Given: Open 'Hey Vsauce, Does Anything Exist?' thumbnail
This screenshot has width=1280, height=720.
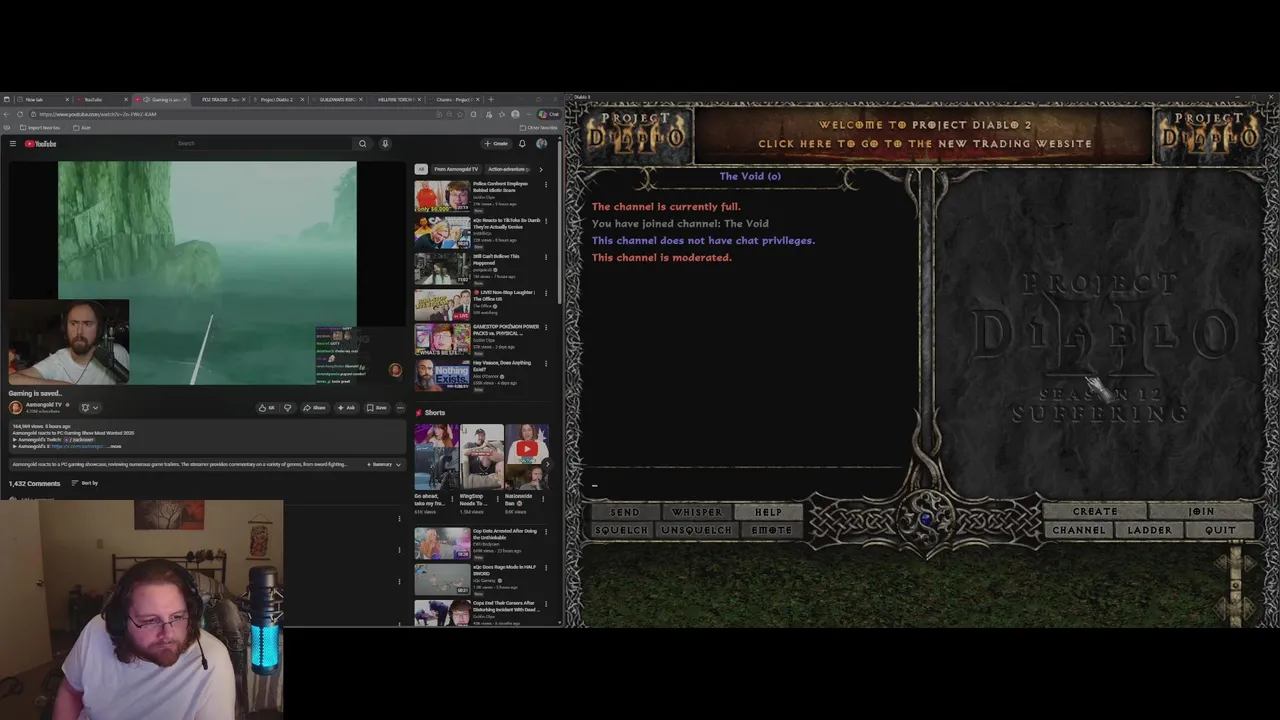Looking at the screenshot, I should point(442,376).
